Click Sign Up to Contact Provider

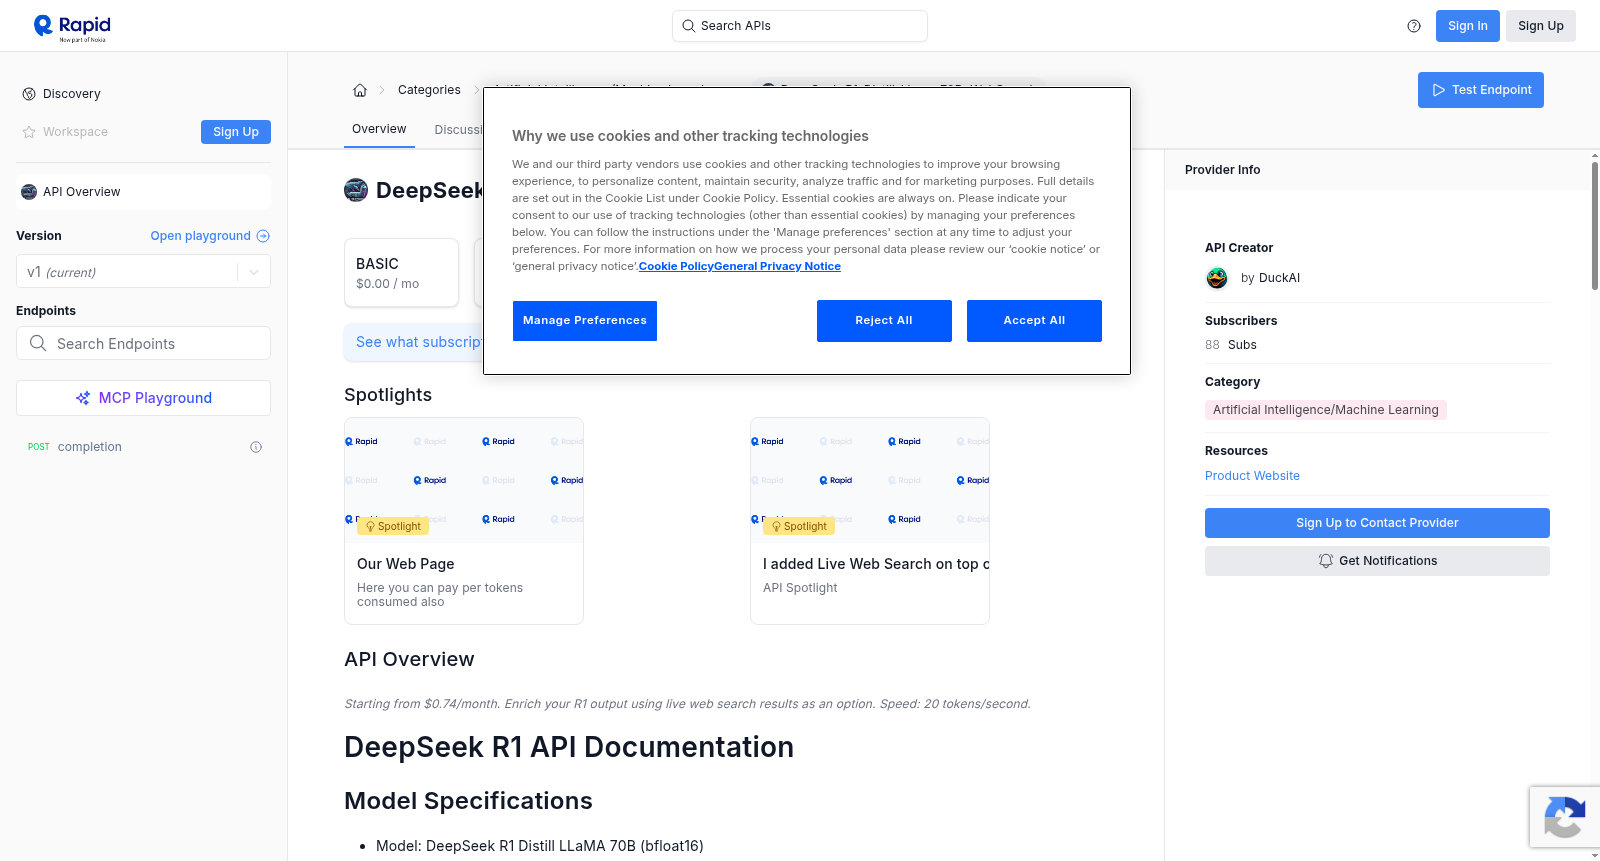coord(1377,523)
